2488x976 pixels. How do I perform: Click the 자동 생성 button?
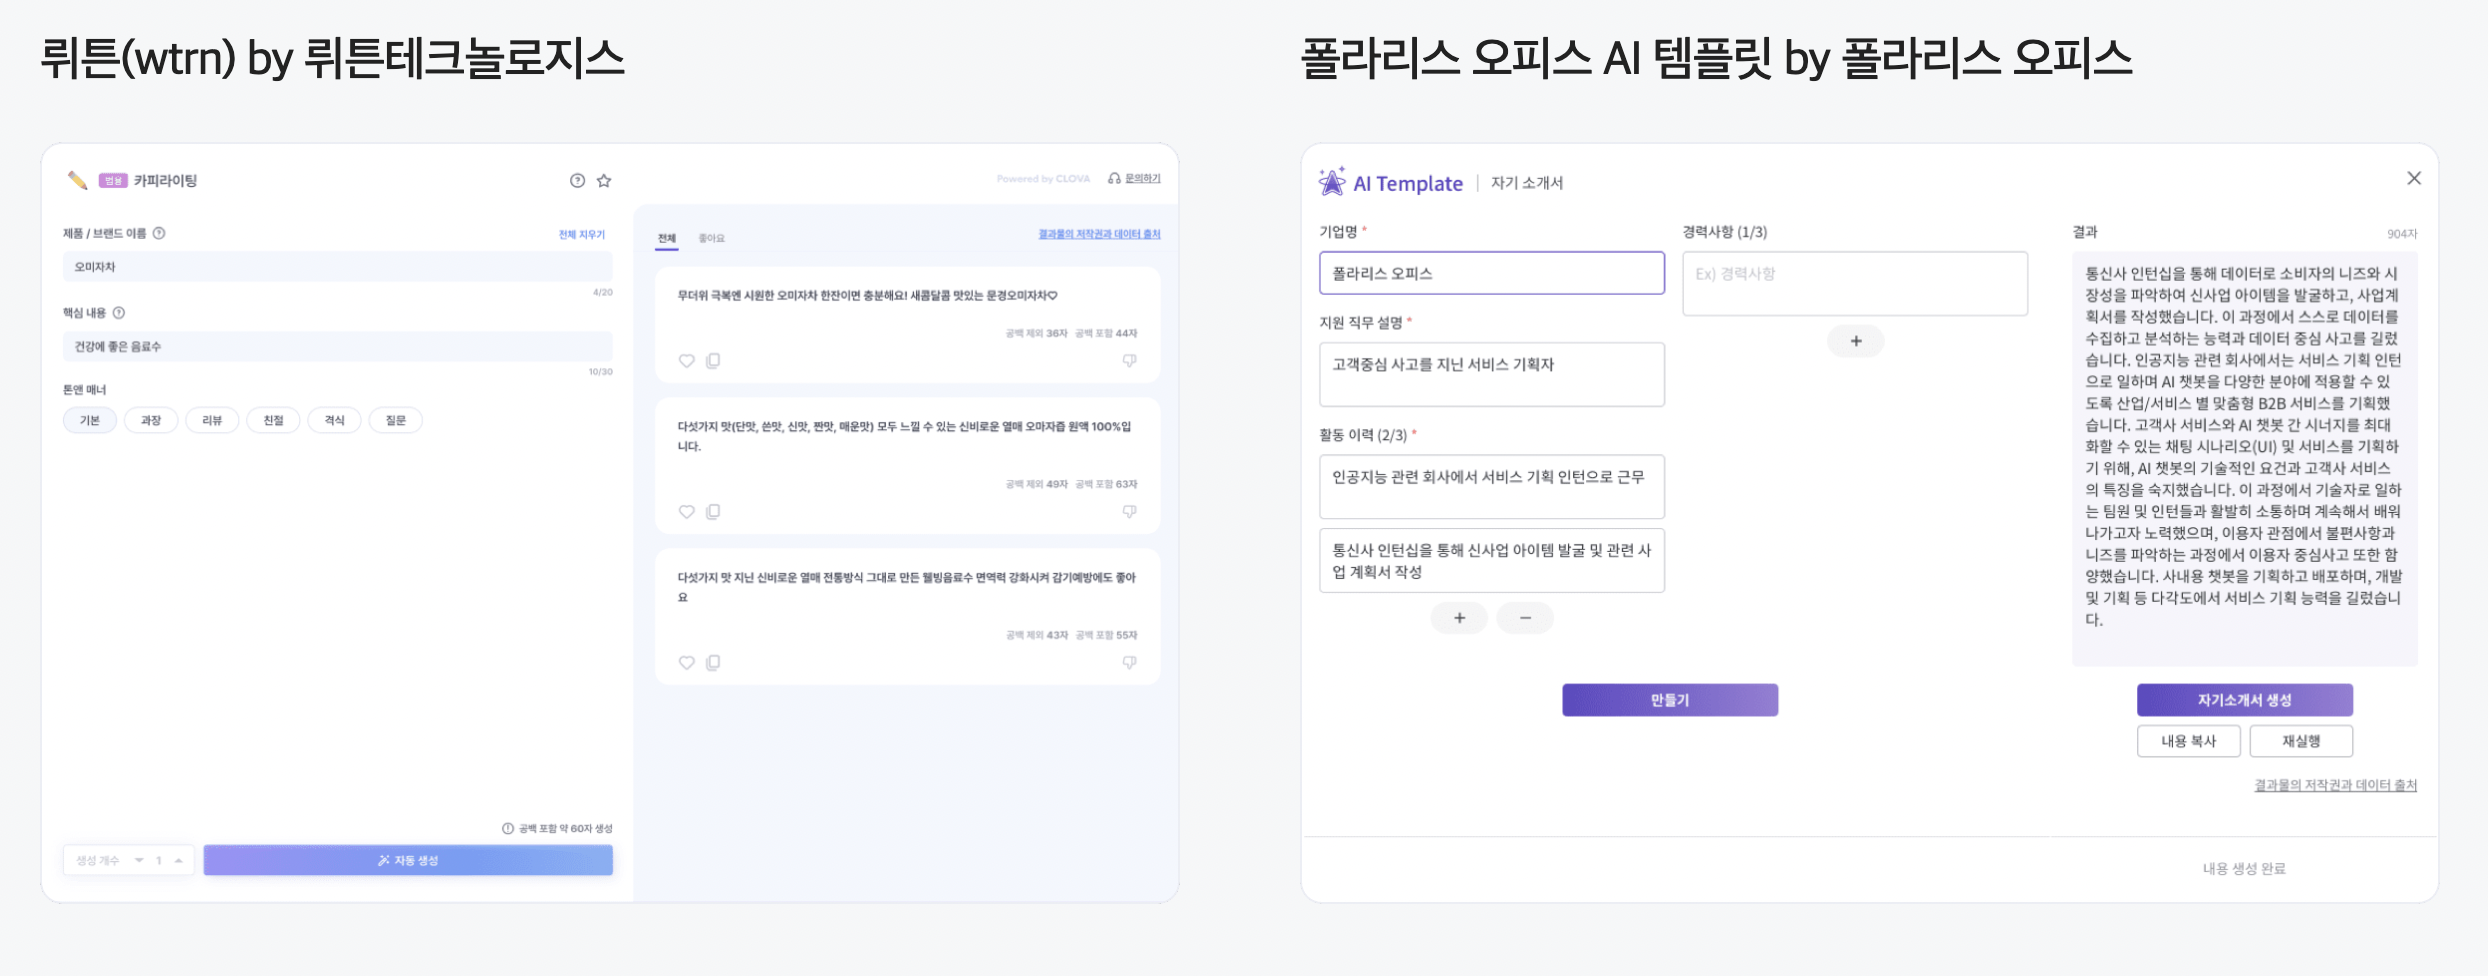coord(408,860)
